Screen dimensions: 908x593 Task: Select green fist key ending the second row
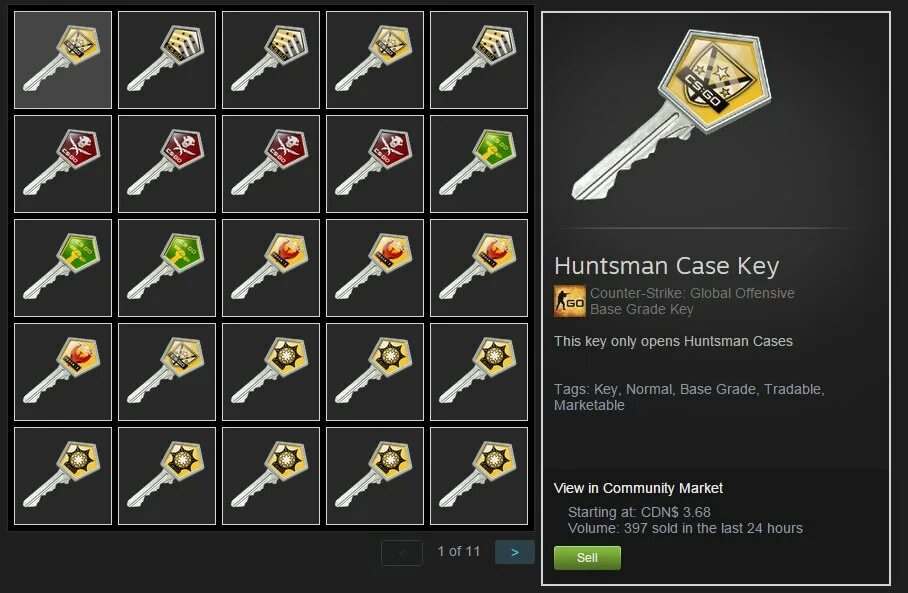tap(479, 164)
